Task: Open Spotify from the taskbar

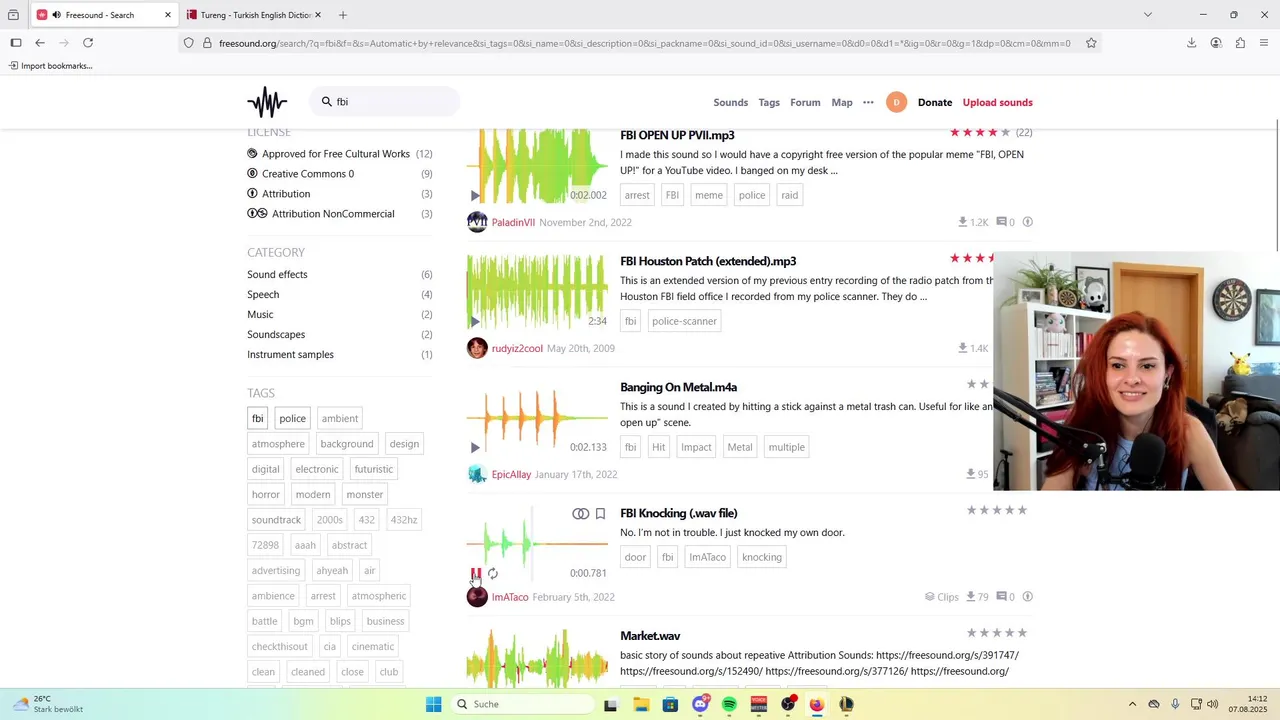Action: [729, 704]
